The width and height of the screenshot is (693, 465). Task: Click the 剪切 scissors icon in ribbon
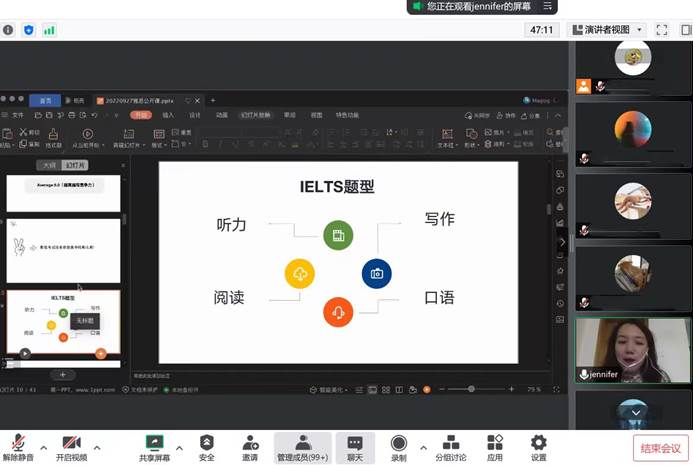[x=24, y=132]
